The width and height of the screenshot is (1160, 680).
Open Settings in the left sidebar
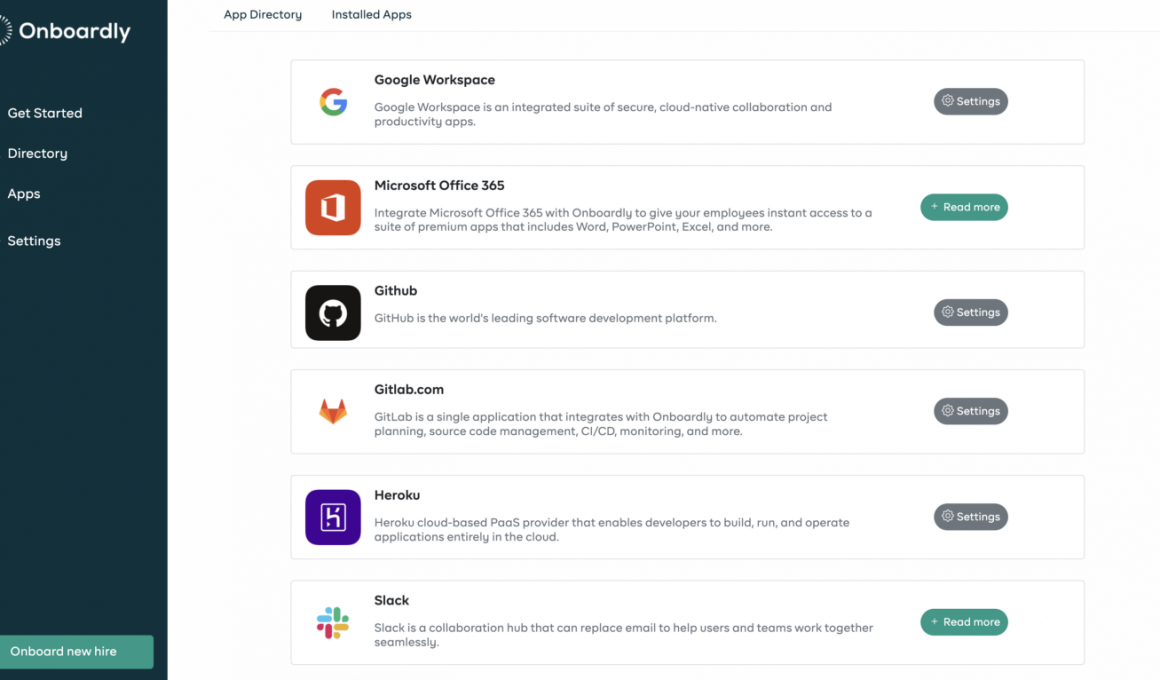(x=34, y=241)
